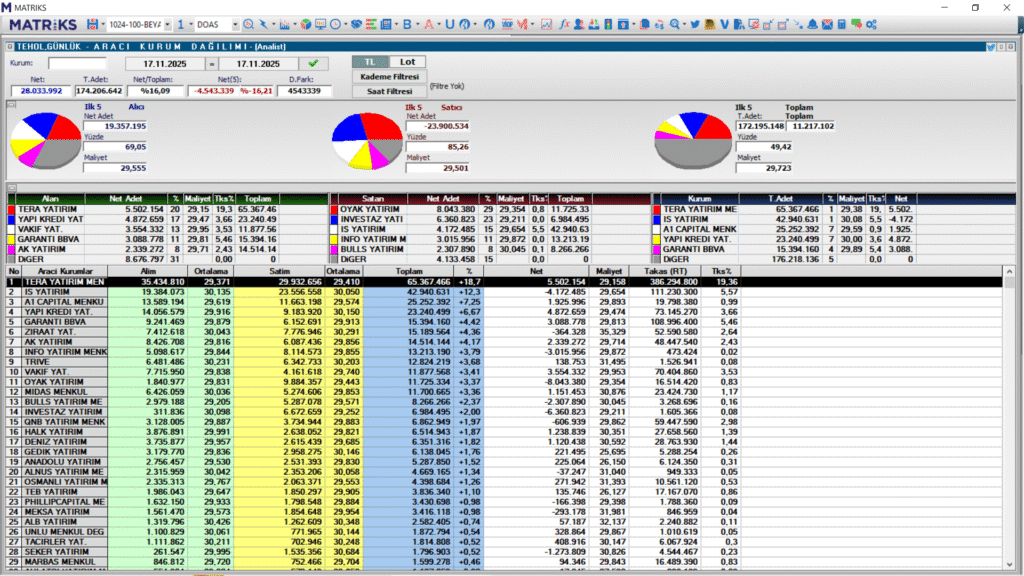Click the line chart icon in toolbar
Screen dimensions: 1024x576
[x=546, y=24]
